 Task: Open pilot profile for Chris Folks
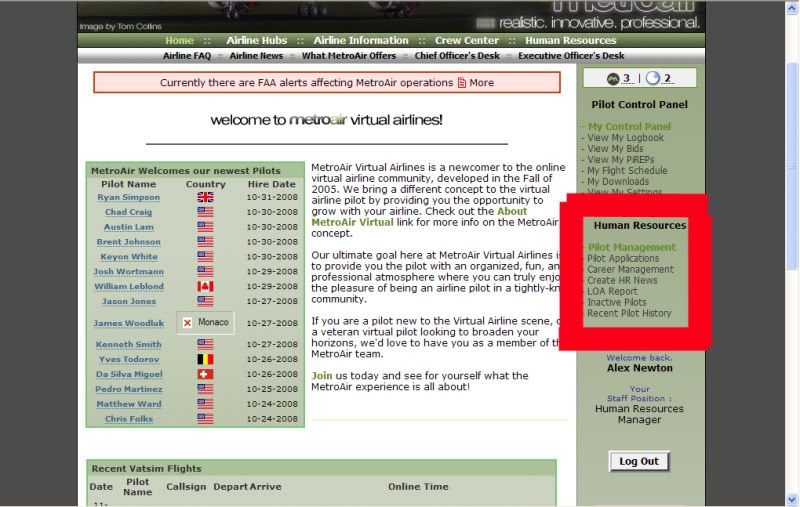click(129, 419)
